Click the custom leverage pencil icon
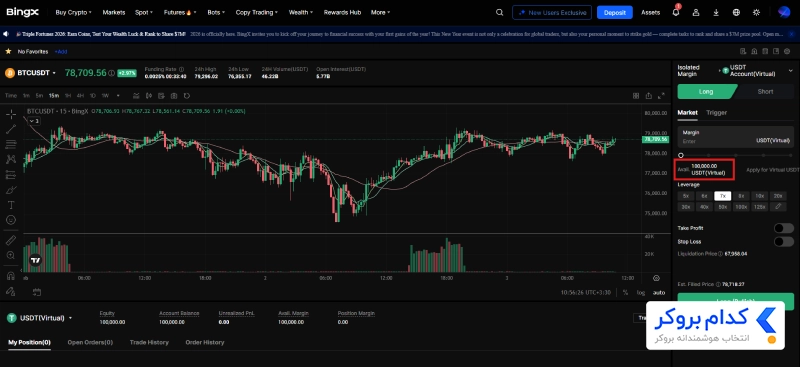Image resolution: width=800 pixels, height=367 pixels. [778, 207]
